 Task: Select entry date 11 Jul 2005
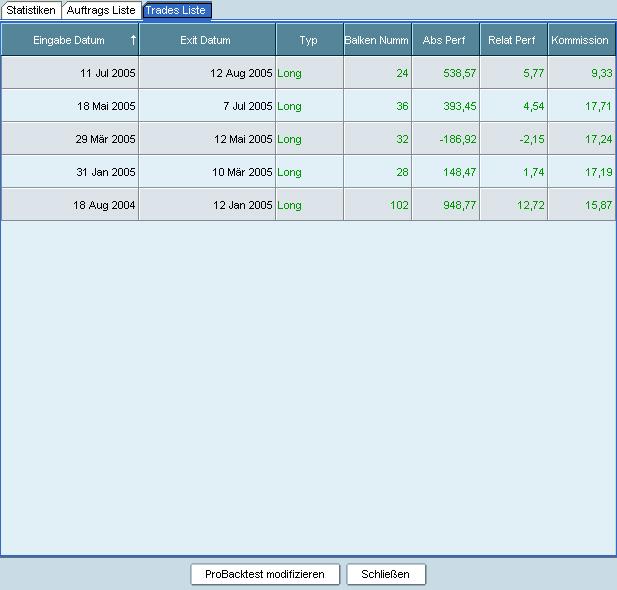click(107, 73)
